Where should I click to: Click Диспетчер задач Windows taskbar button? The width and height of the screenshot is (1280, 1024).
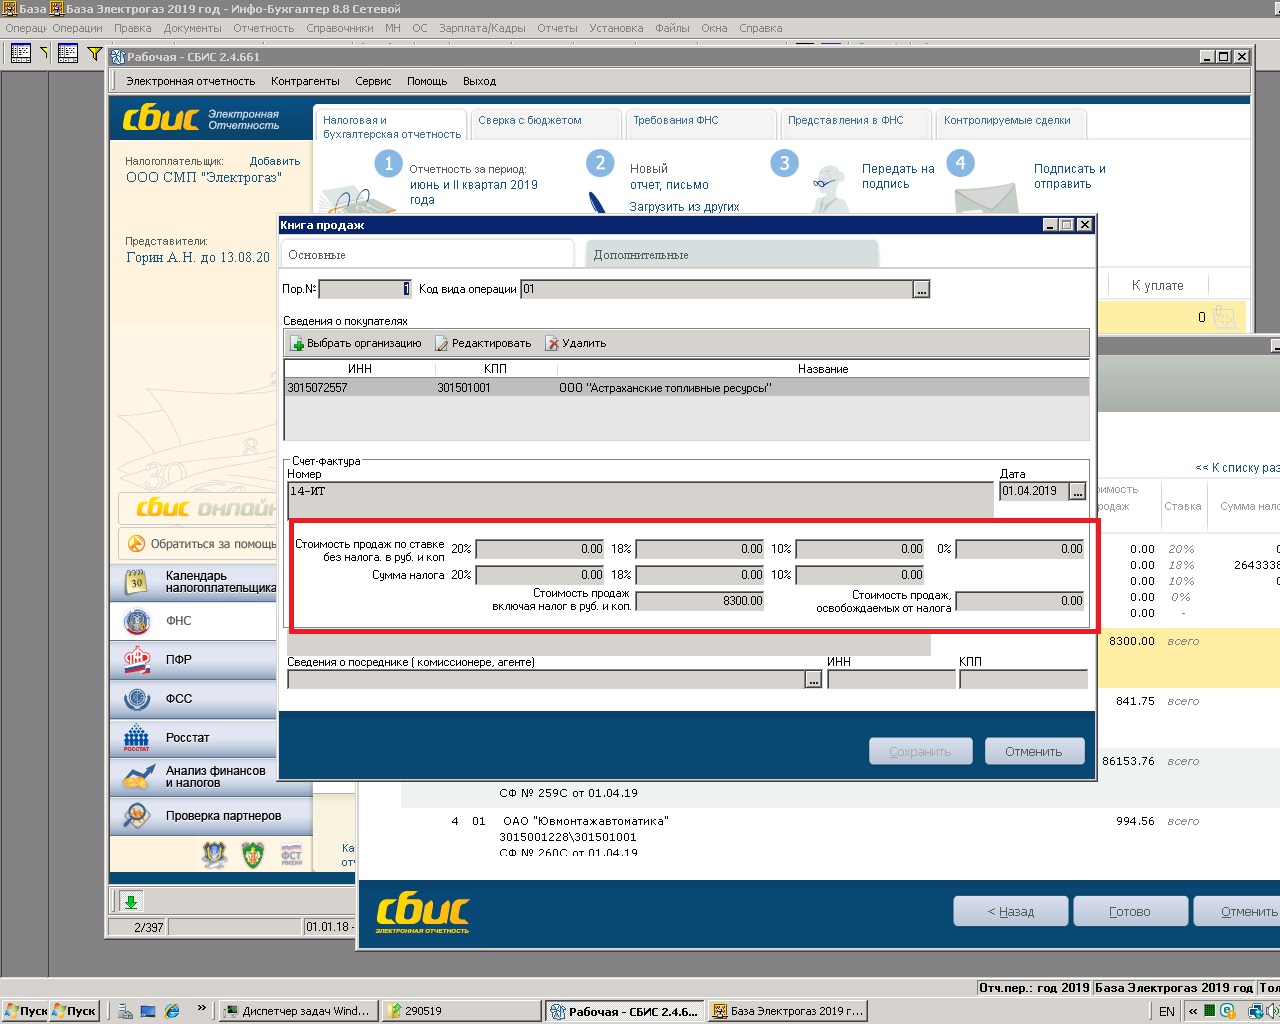pos(299,1011)
